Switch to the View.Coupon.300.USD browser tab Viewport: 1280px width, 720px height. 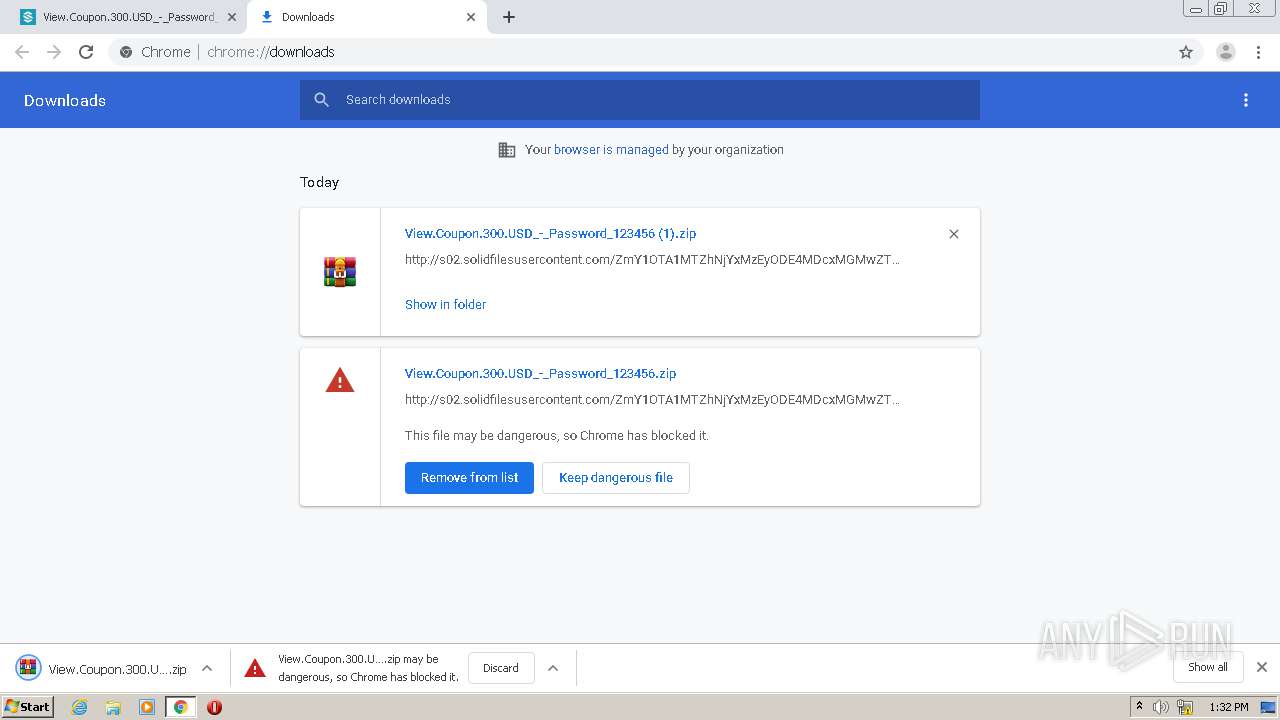tap(128, 17)
